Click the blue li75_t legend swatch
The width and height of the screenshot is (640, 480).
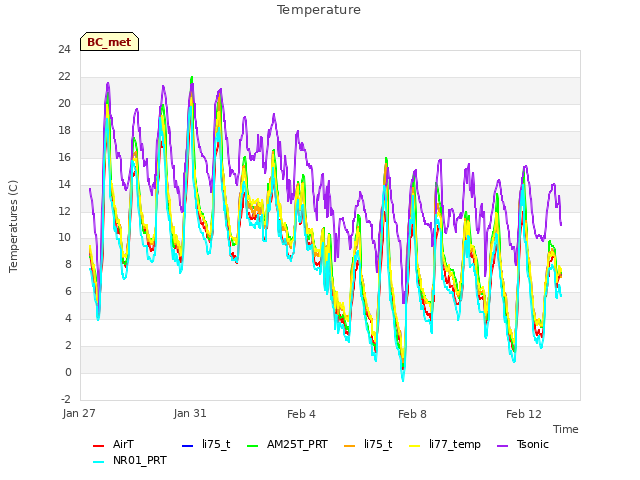[187, 445]
